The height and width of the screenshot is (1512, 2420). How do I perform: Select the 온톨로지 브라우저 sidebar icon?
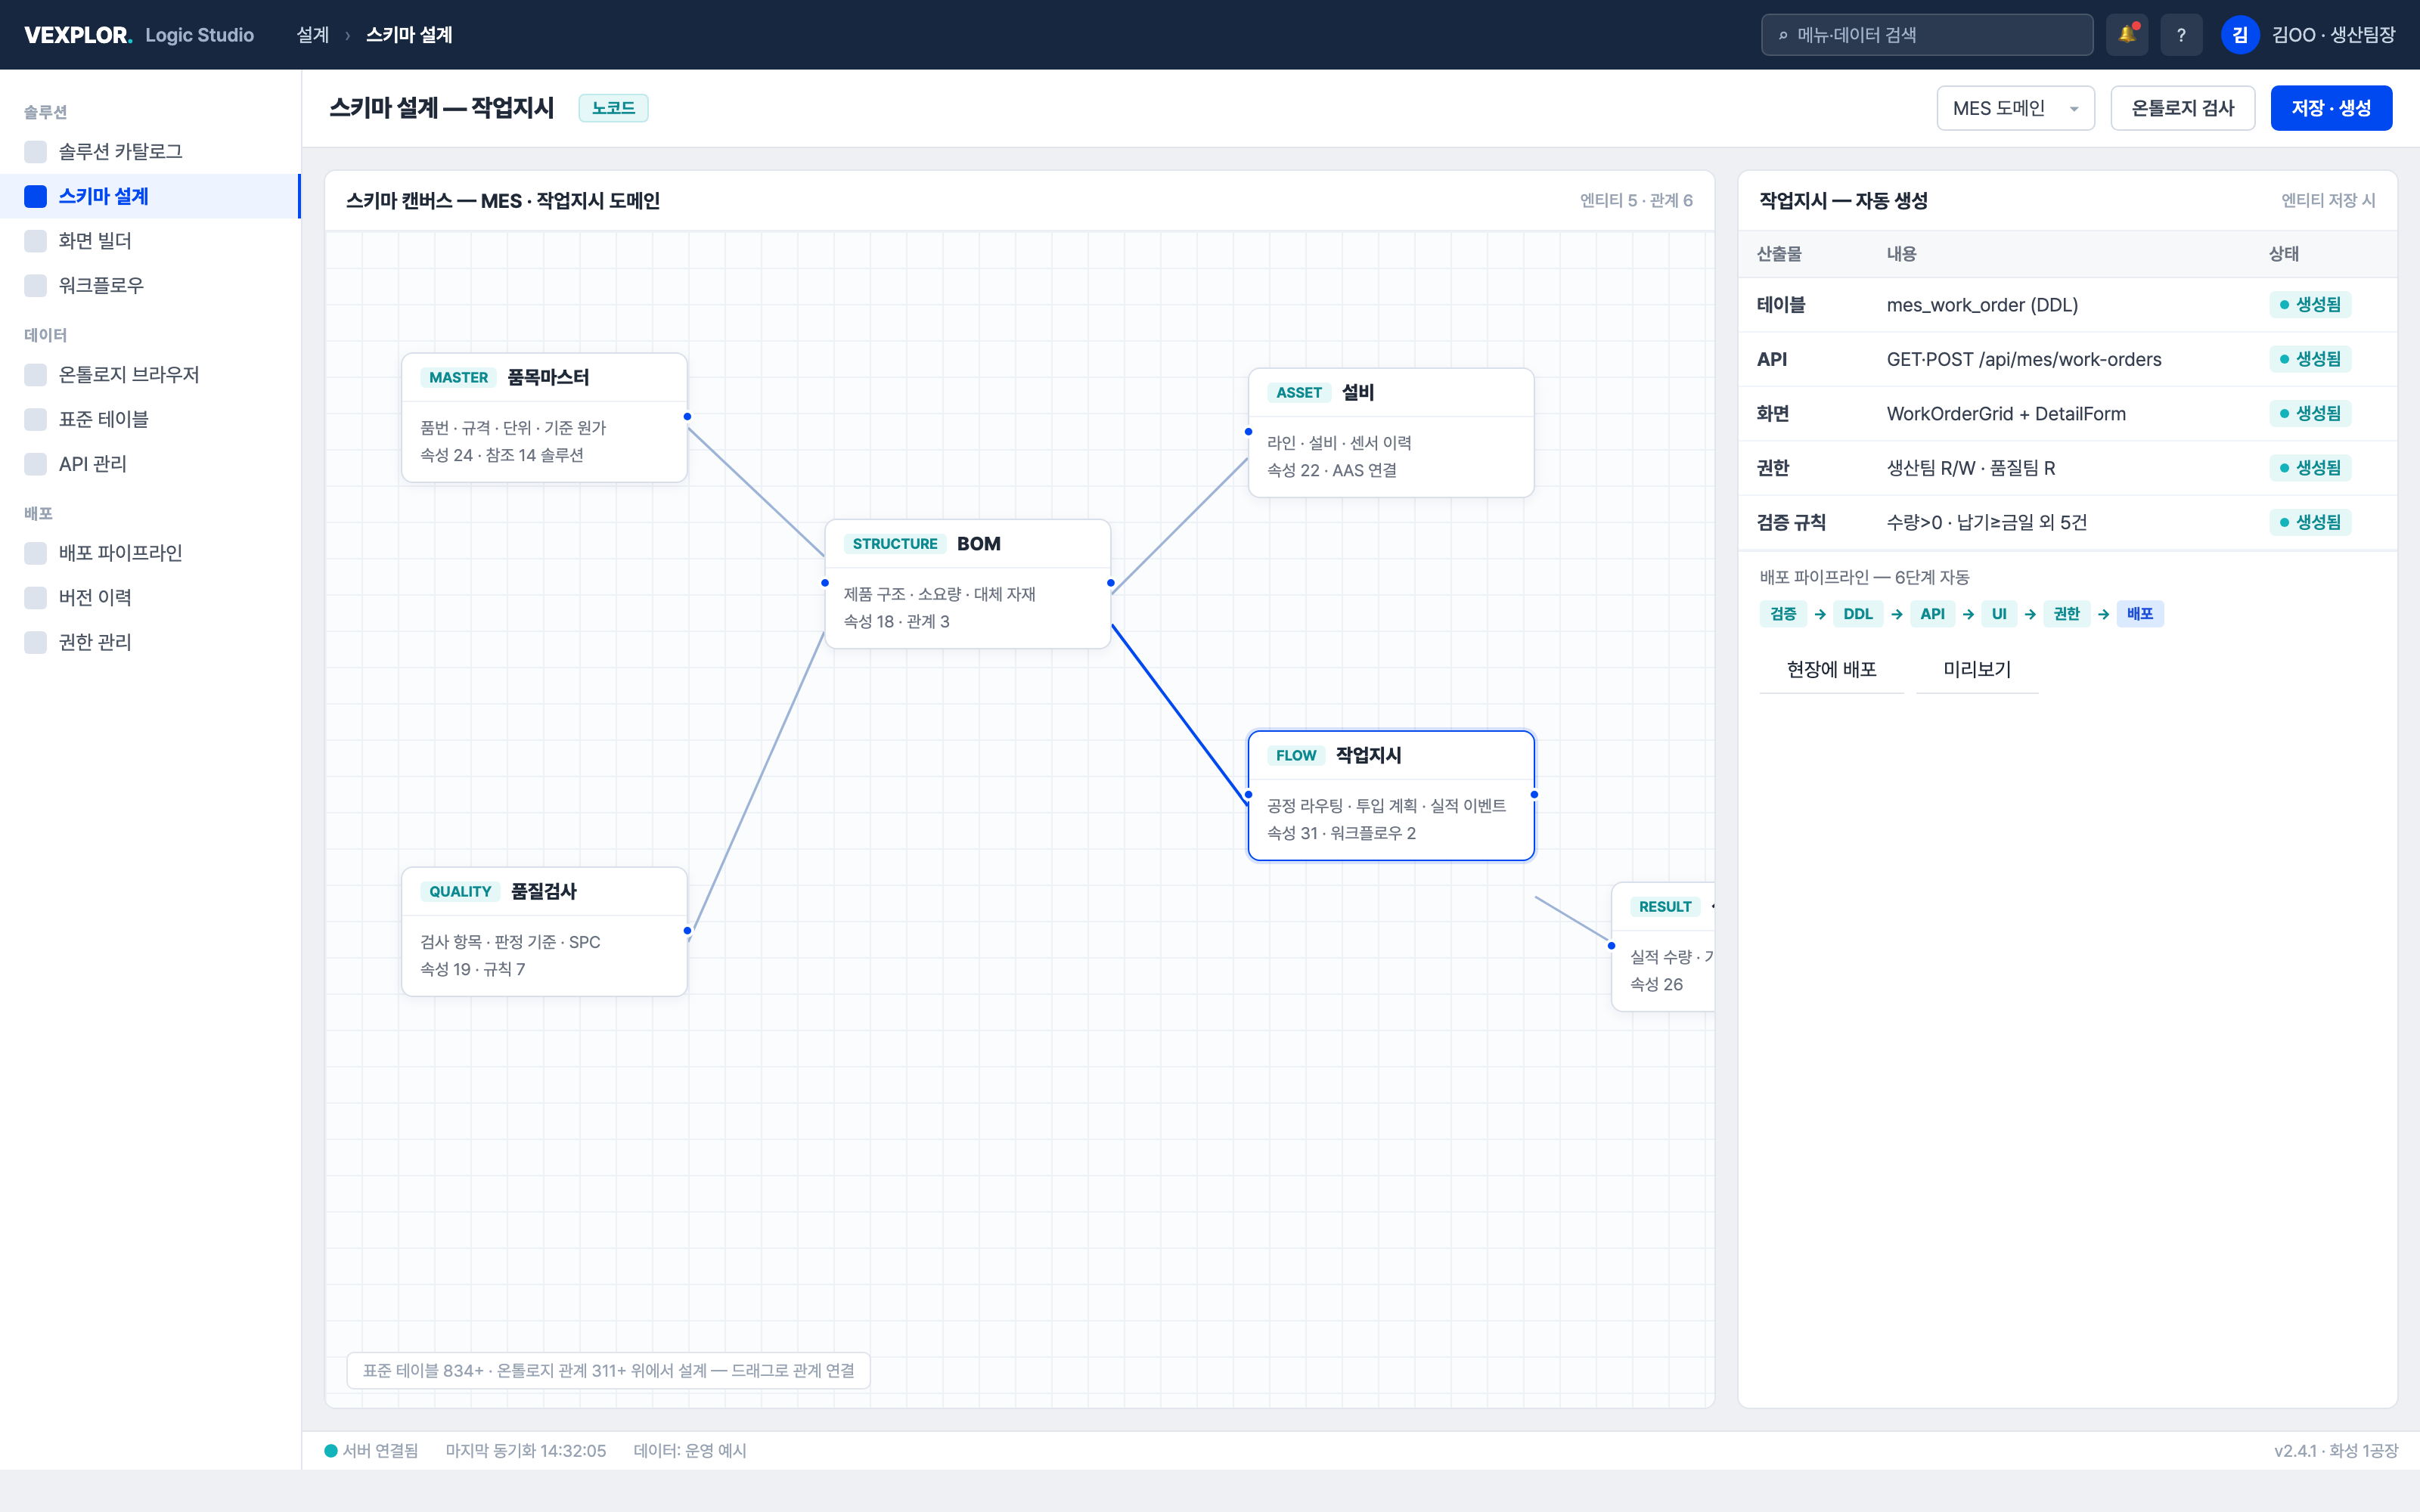click(36, 375)
